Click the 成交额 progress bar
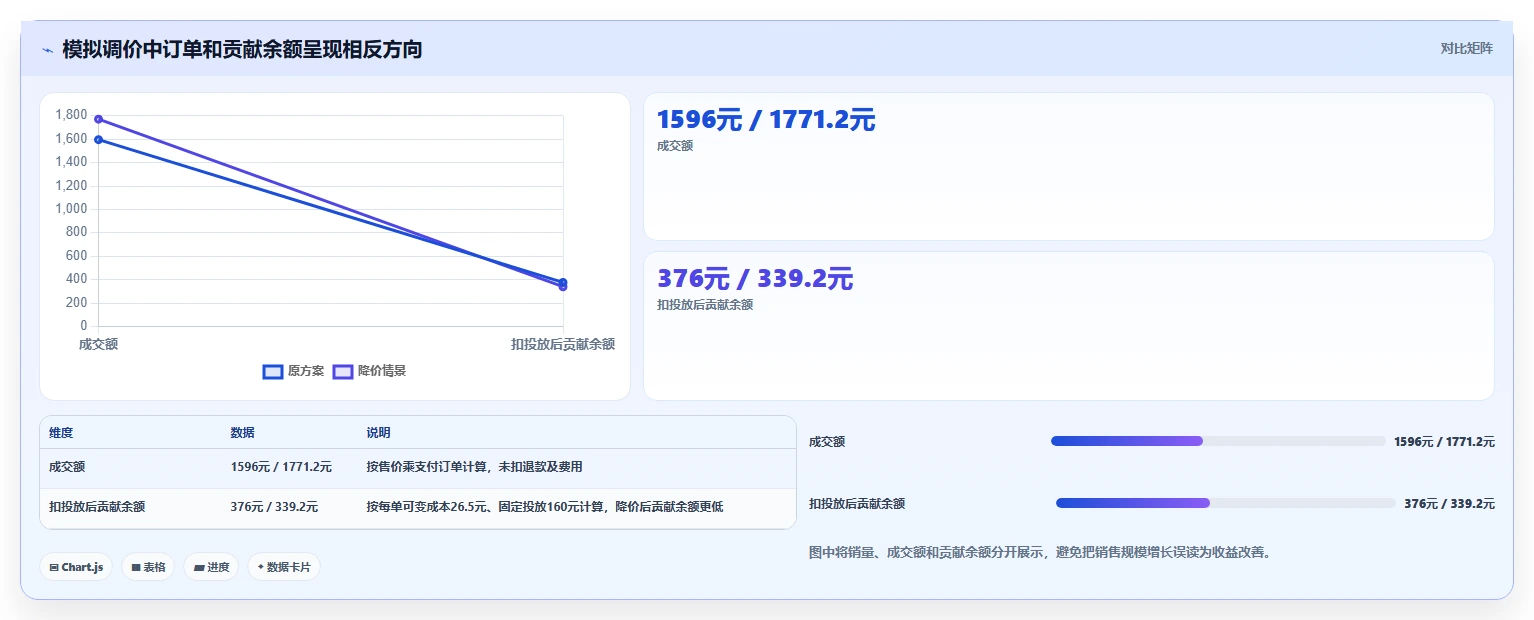This screenshot has height=620, width=1534. click(1218, 441)
